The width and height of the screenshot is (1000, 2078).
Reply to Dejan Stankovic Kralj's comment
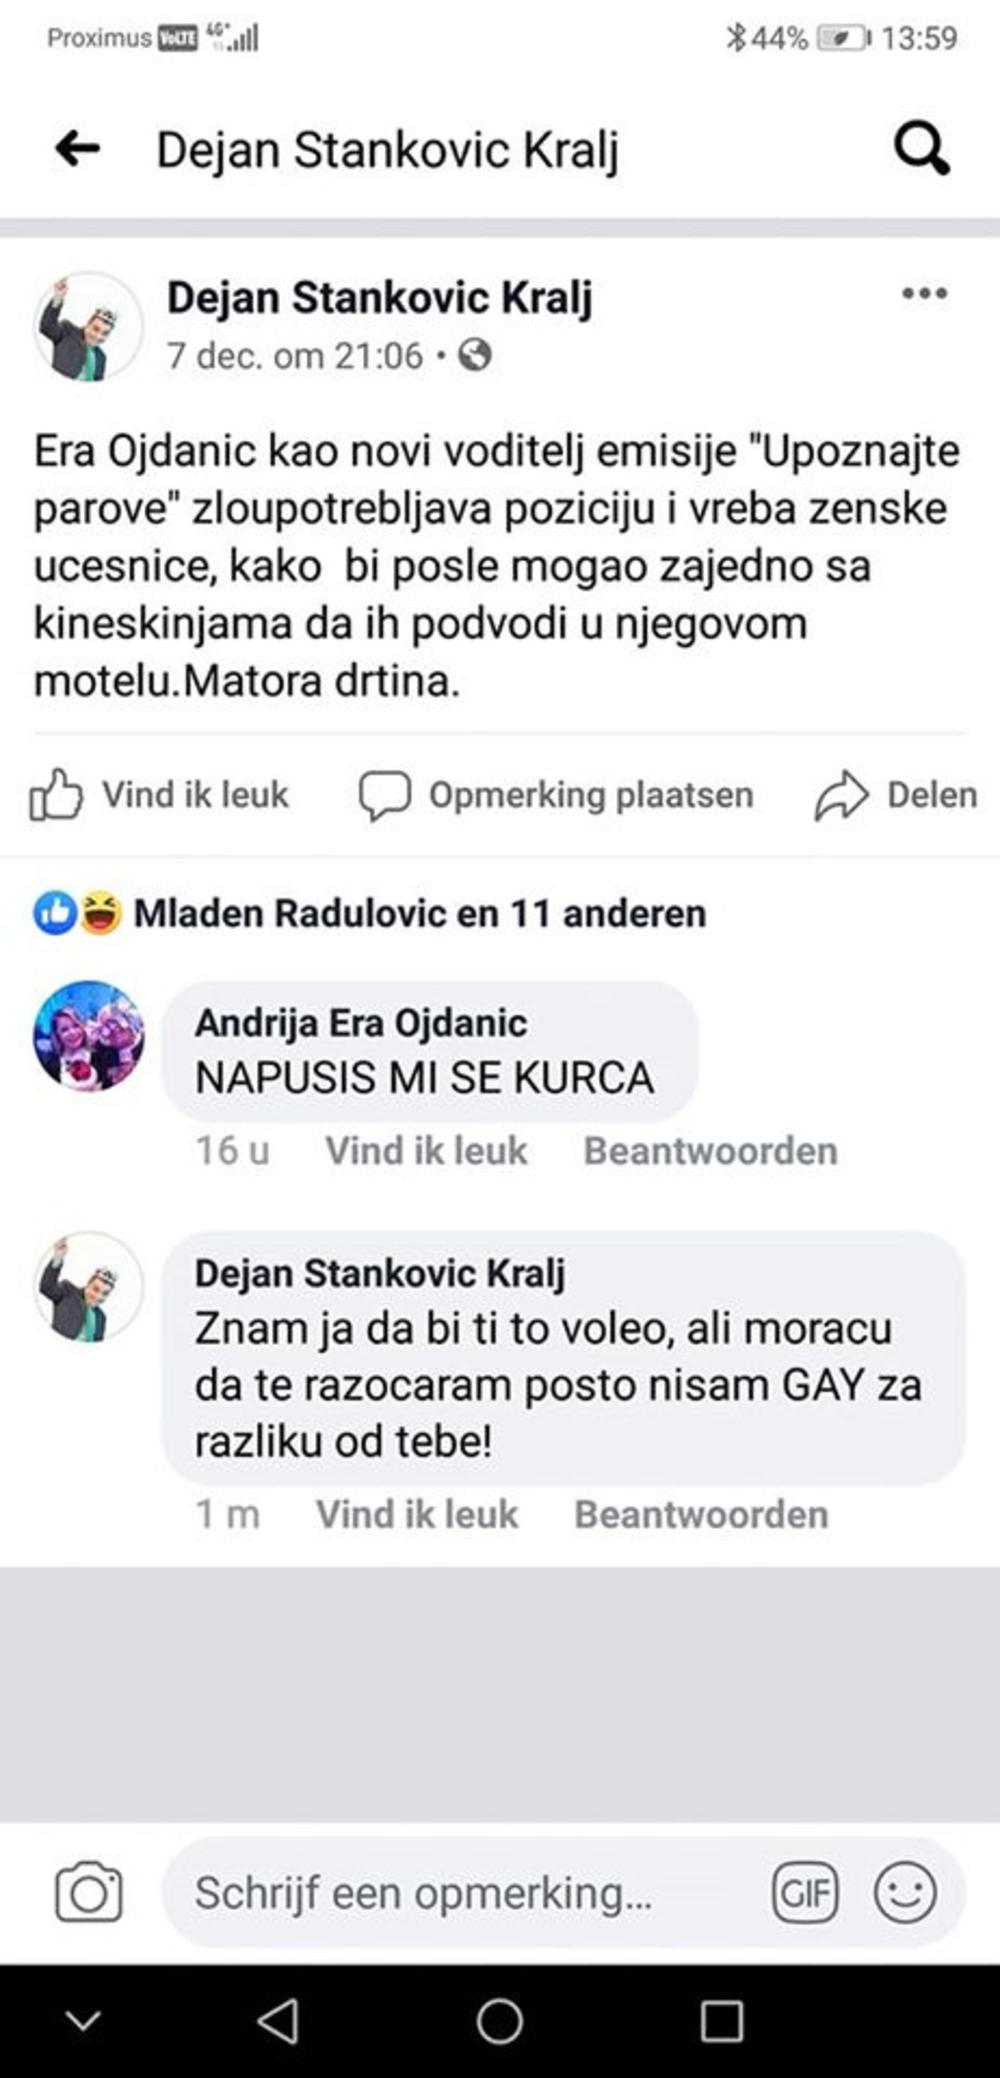tap(701, 1515)
